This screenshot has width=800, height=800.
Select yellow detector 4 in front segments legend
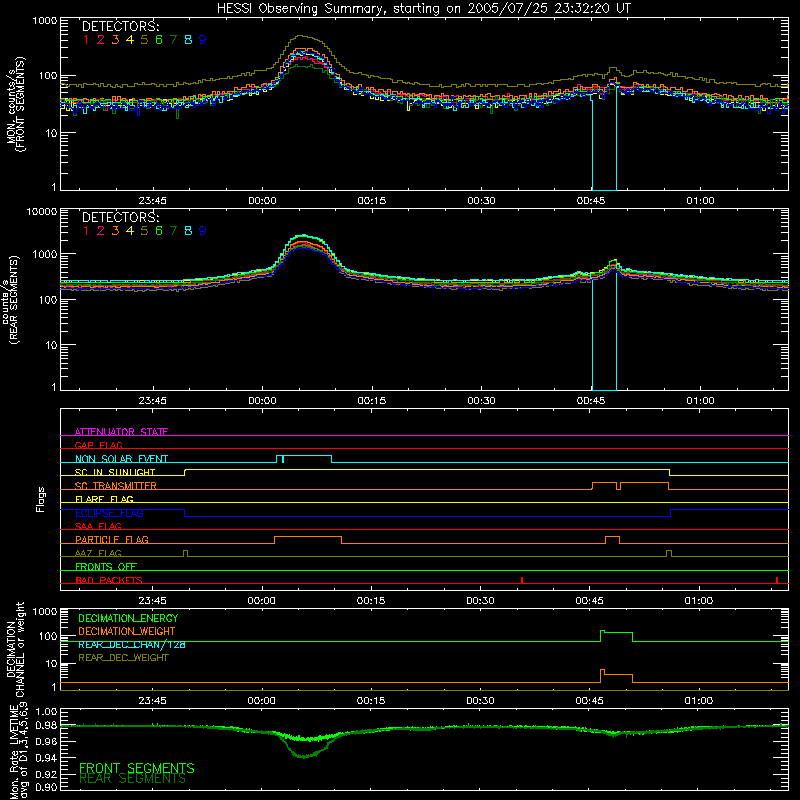[130, 40]
